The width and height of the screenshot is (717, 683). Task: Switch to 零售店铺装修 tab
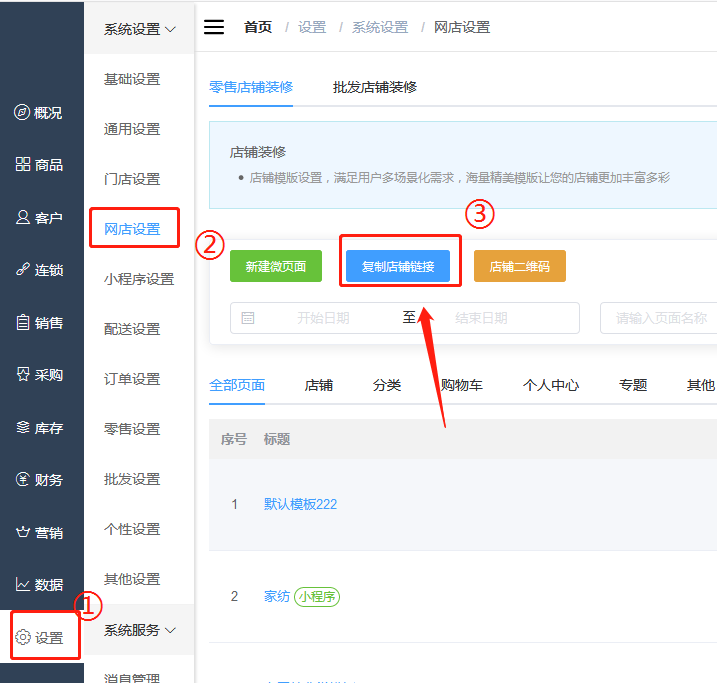tap(251, 87)
